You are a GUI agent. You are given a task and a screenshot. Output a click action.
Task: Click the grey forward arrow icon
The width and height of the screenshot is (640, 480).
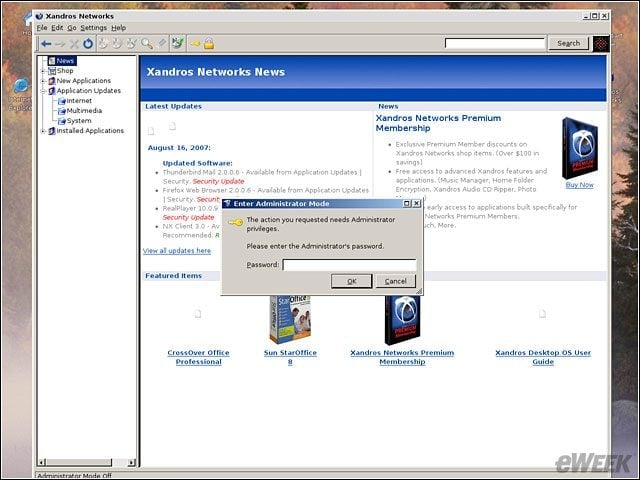60,44
